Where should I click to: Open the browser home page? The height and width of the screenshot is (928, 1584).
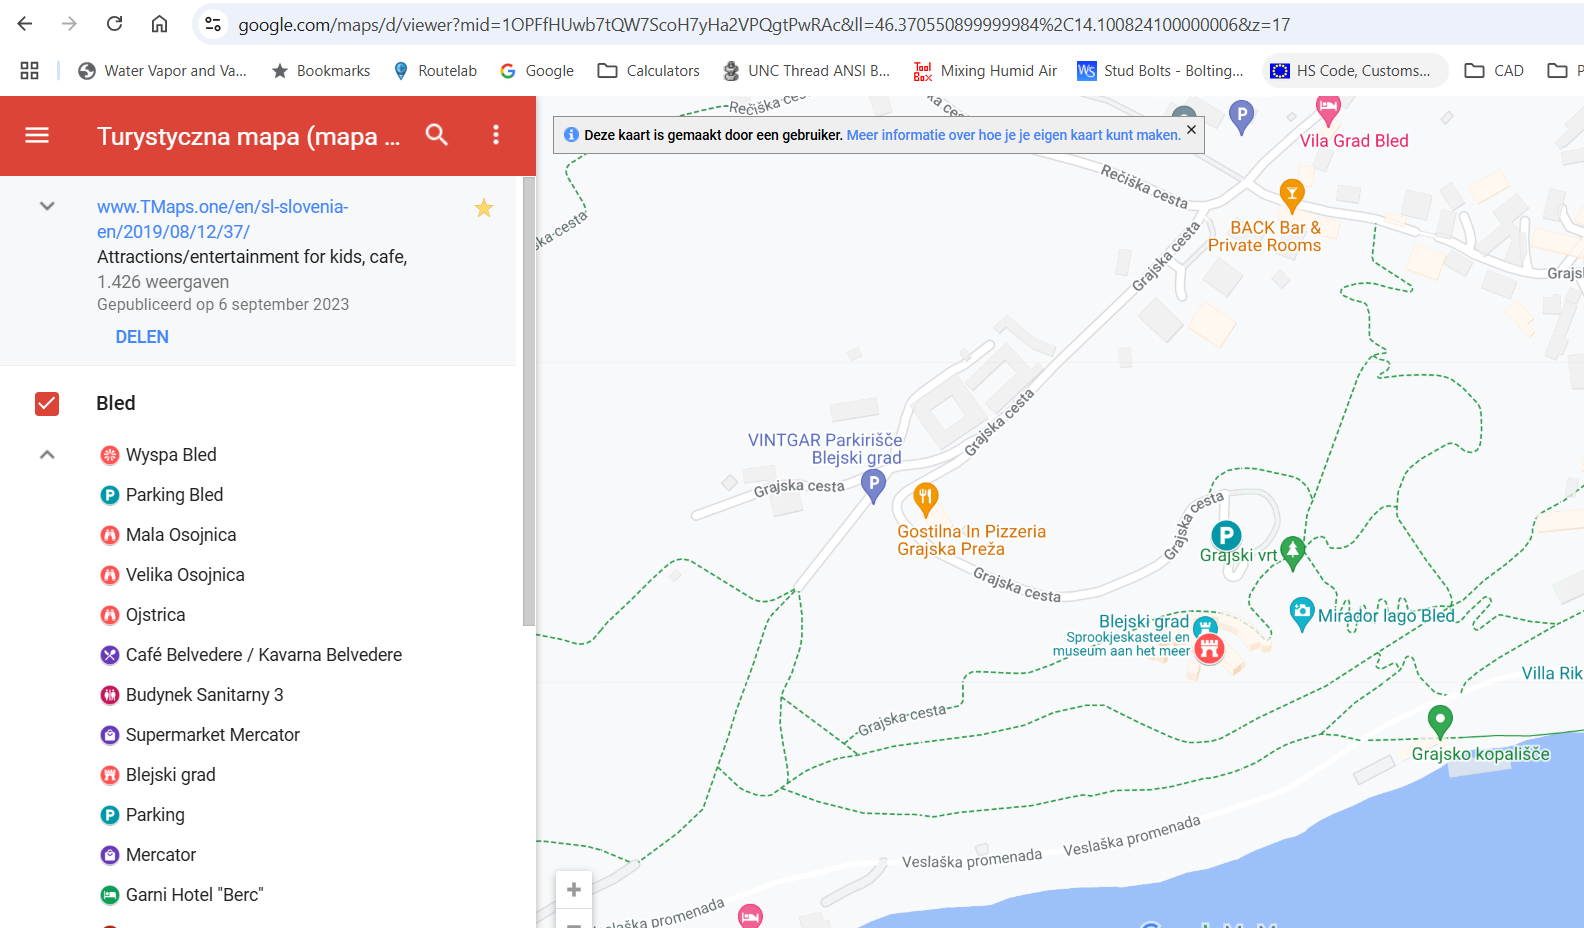(x=159, y=24)
